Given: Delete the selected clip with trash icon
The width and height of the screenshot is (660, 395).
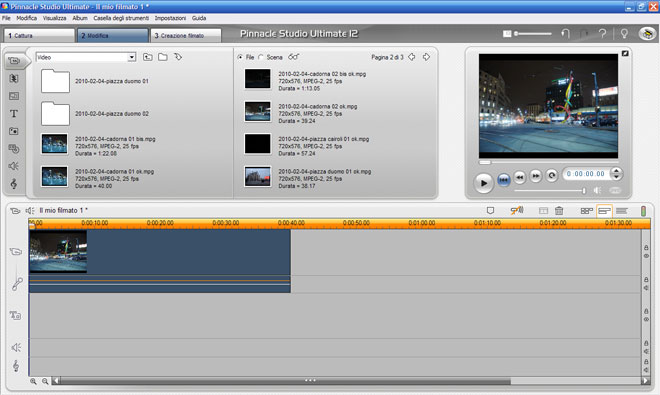Looking at the screenshot, I should tap(559, 210).
